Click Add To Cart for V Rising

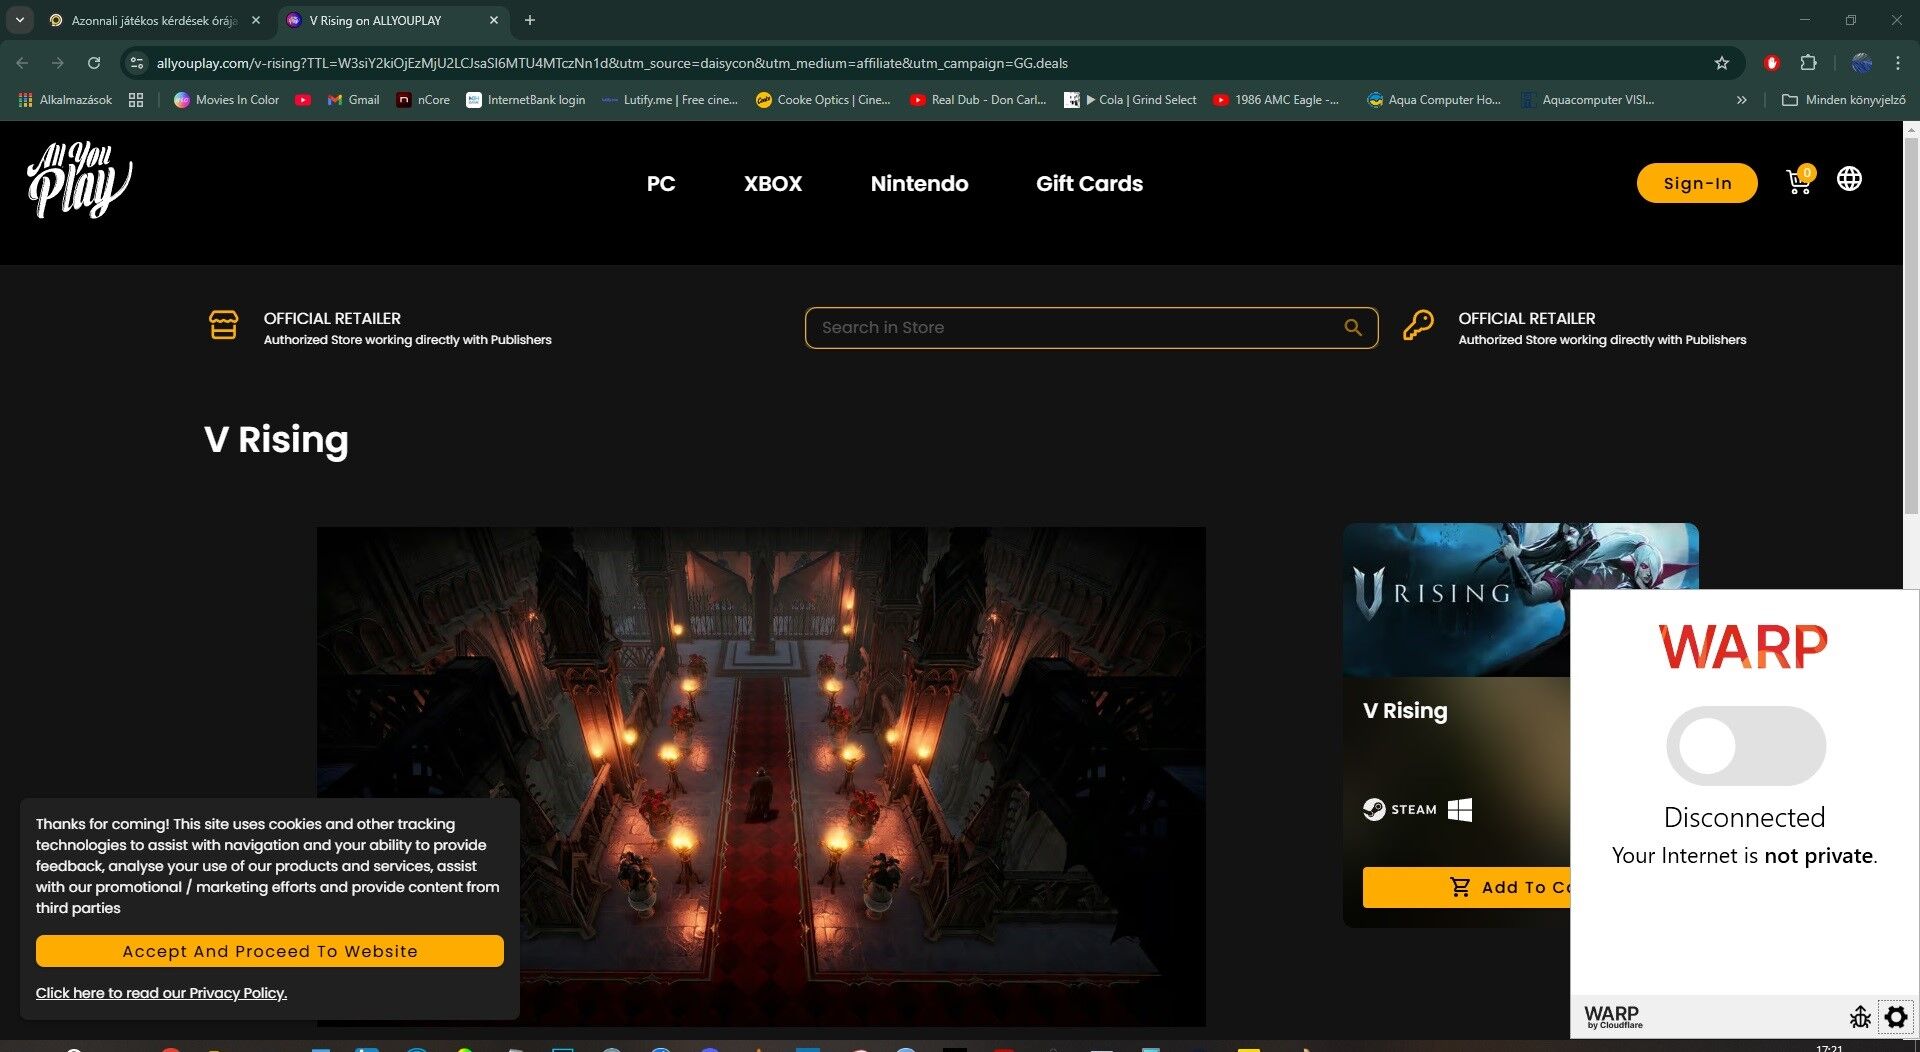point(1466,887)
